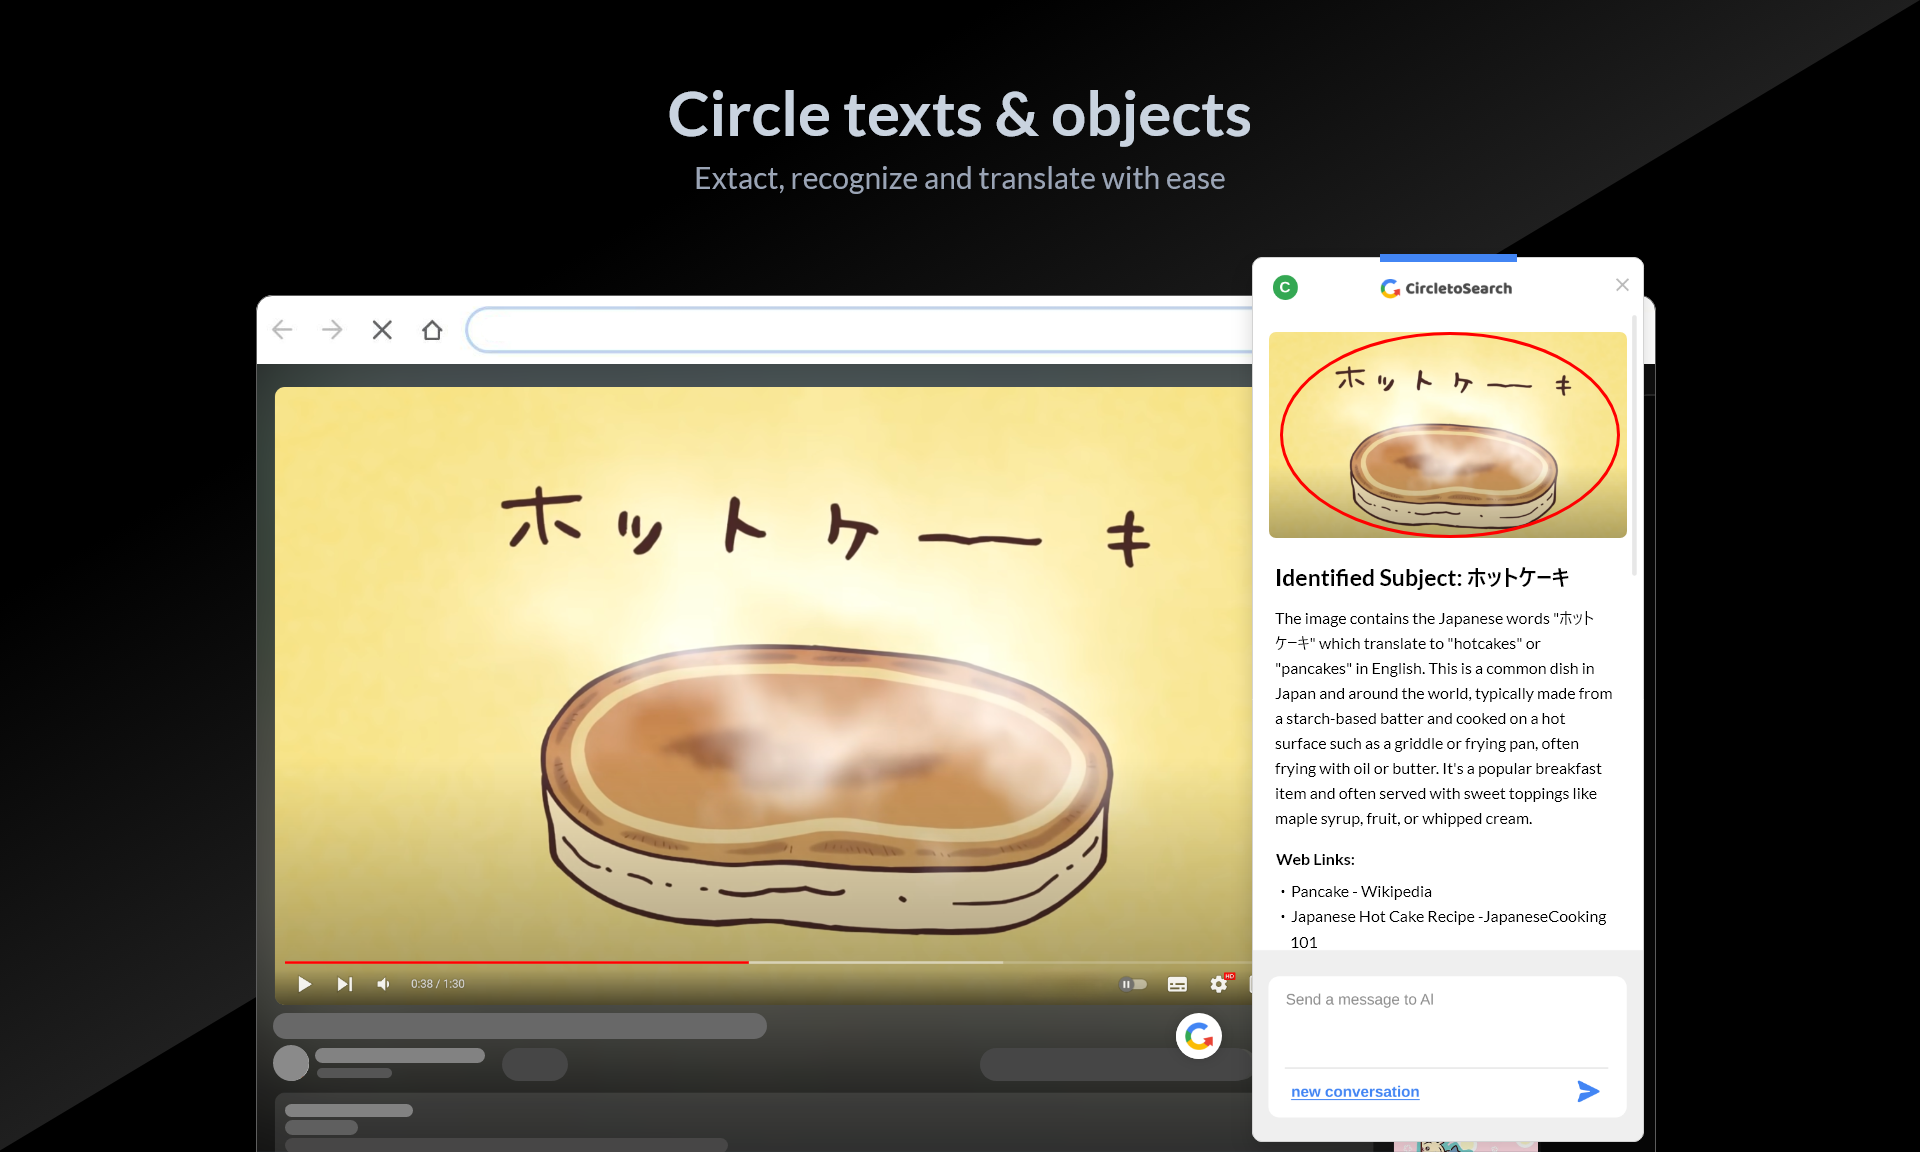Toggle video subtitles captions icon
The image size is (1920, 1152).
pos(1177,984)
